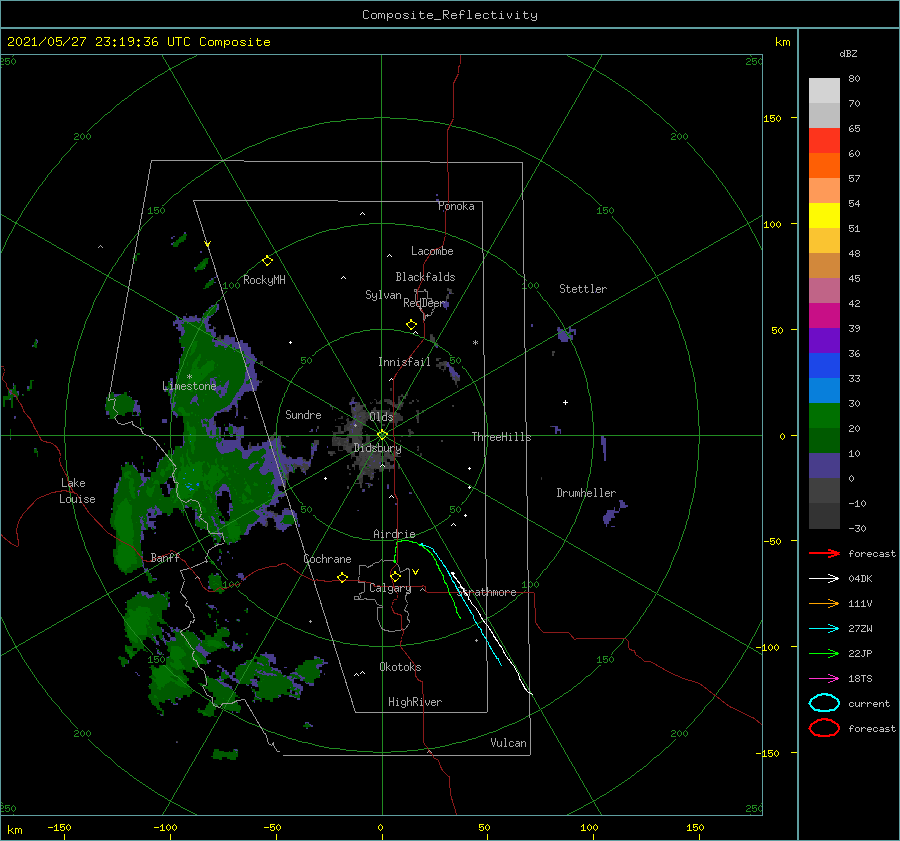900x841 pixels.
Task: Click the green 22JP storm track line
Action: tap(442, 568)
